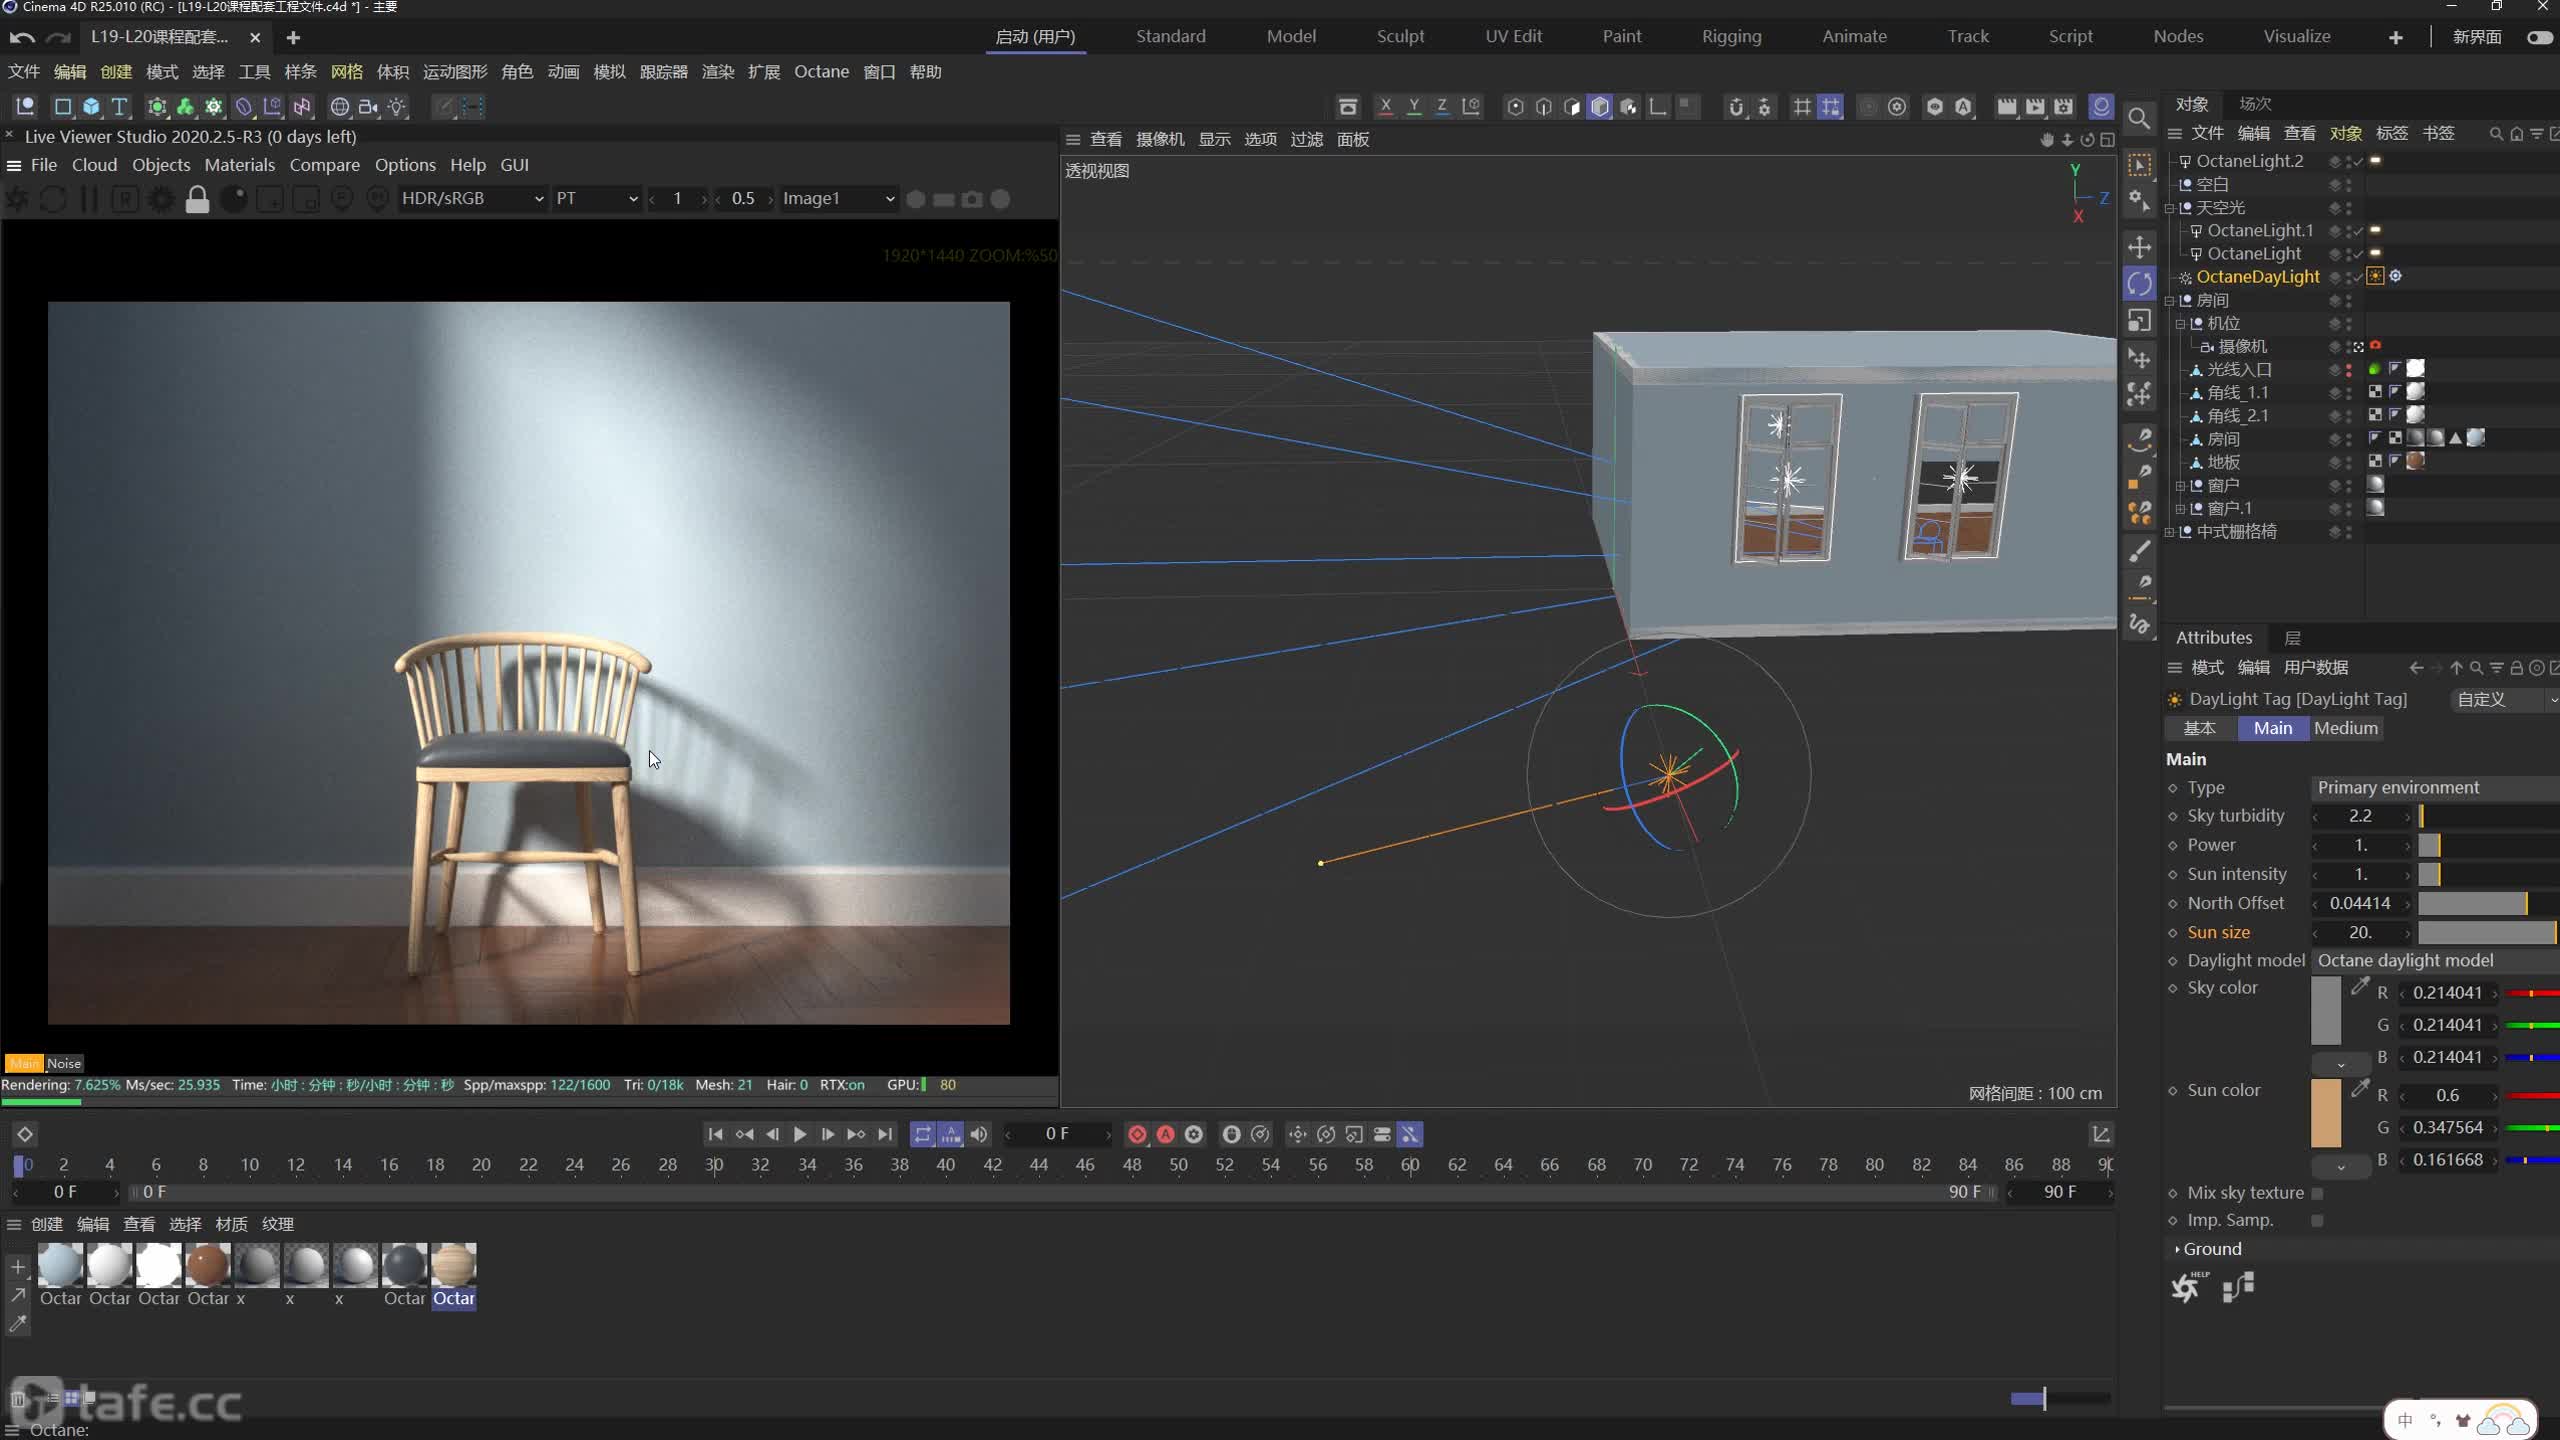Collapse the 房间 group in the tree

pyautogui.click(x=2169, y=301)
